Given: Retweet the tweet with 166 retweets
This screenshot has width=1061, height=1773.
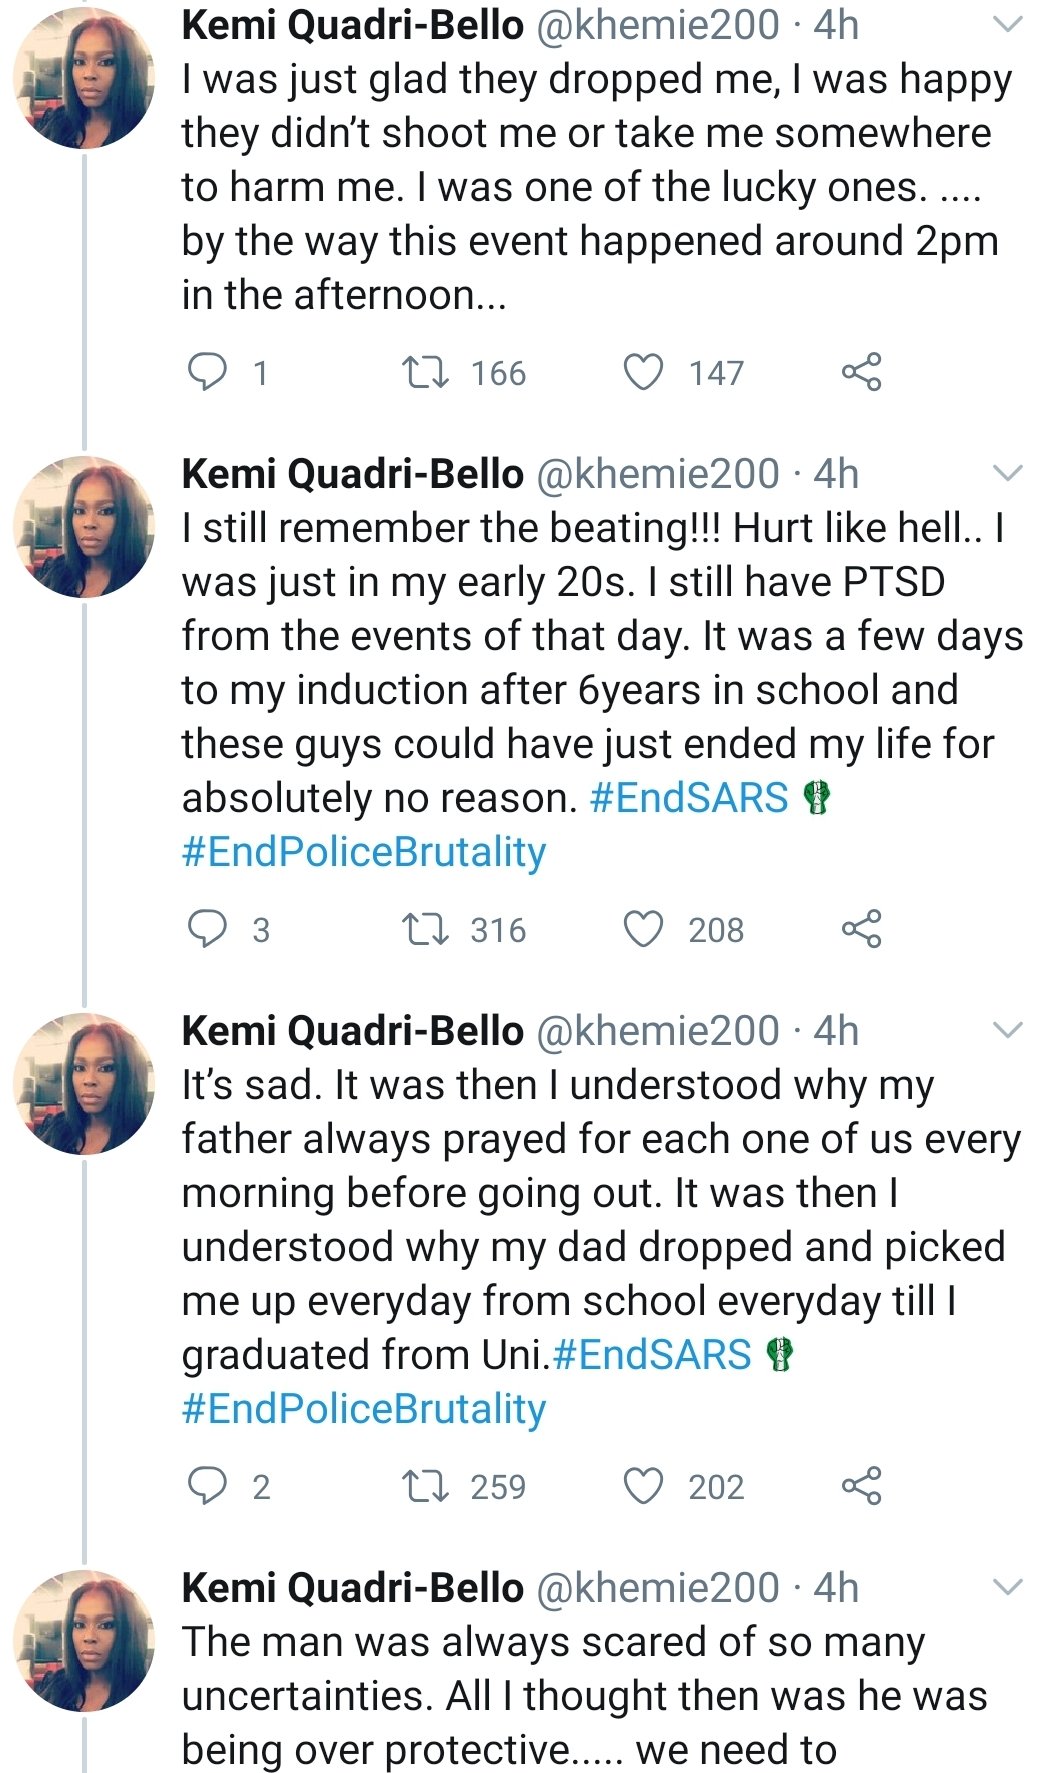Looking at the screenshot, I should pos(426,373).
